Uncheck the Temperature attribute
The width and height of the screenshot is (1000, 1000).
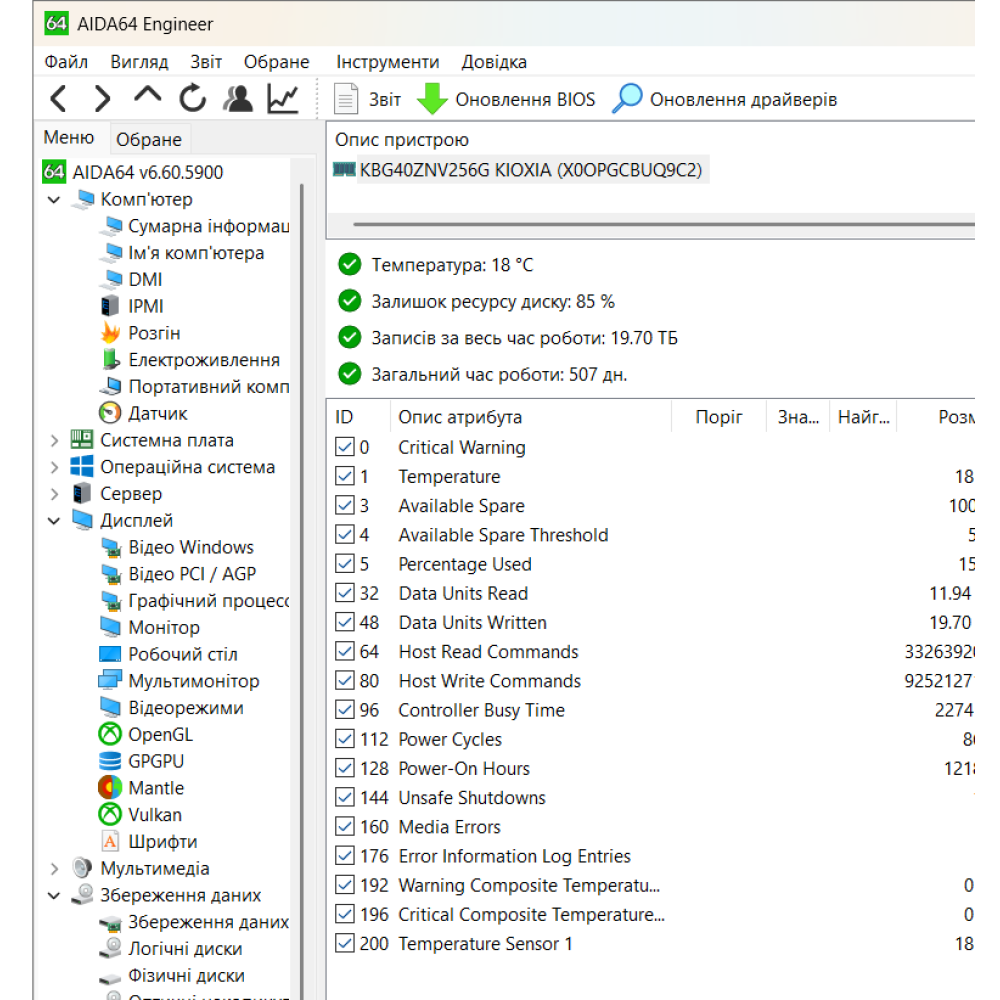[345, 476]
